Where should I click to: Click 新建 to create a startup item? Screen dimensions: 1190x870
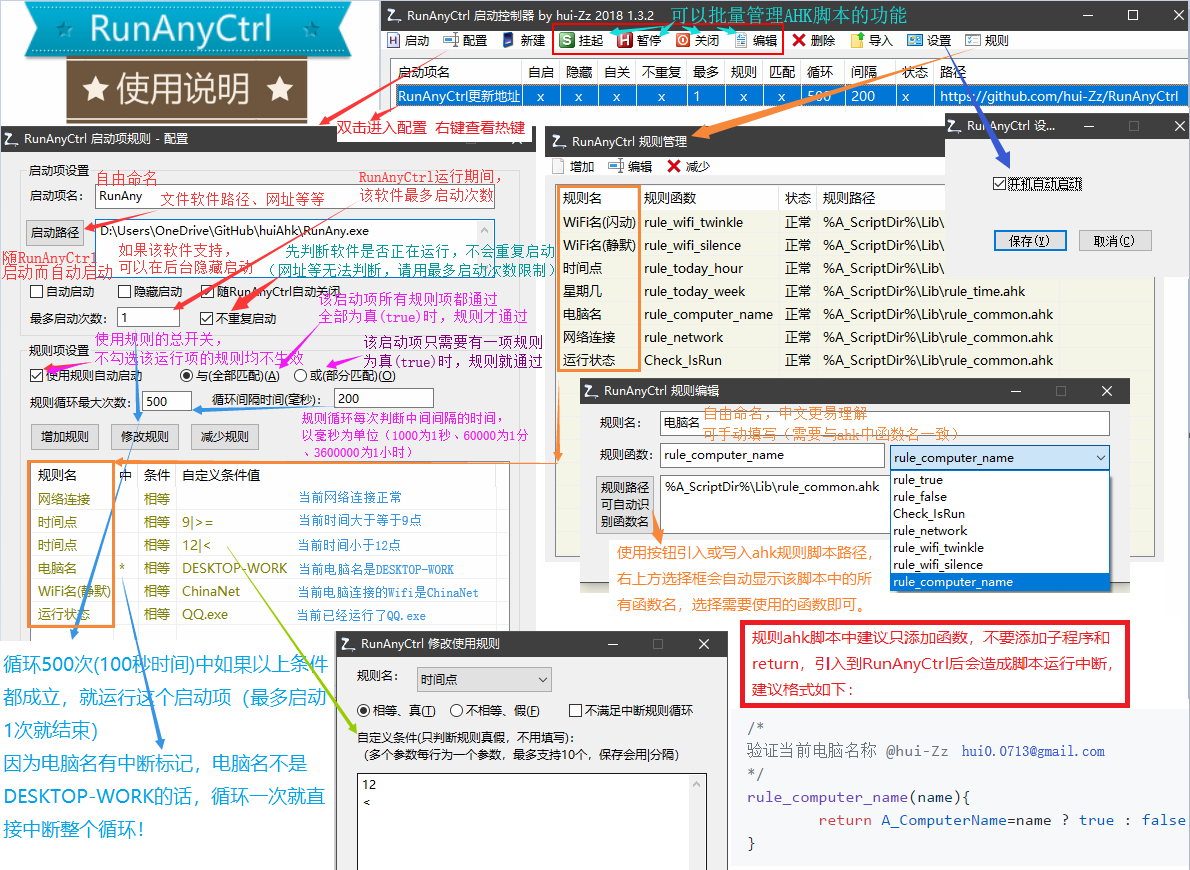point(524,40)
